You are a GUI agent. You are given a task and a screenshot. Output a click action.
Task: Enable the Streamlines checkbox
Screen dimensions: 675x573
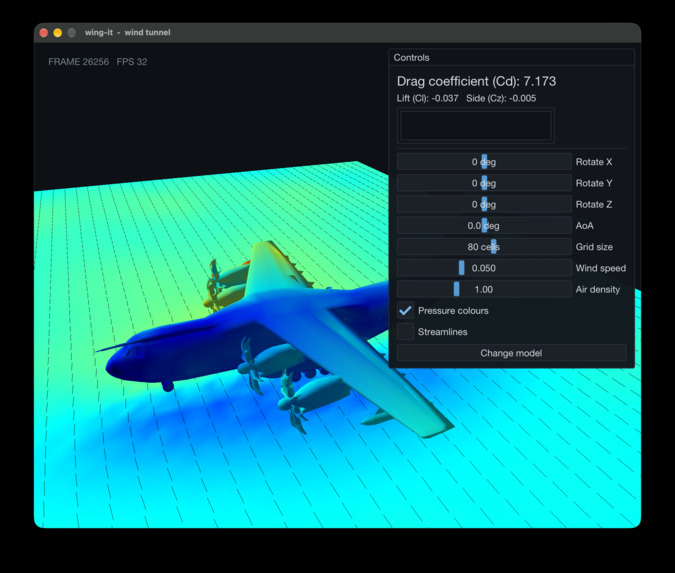(x=405, y=331)
